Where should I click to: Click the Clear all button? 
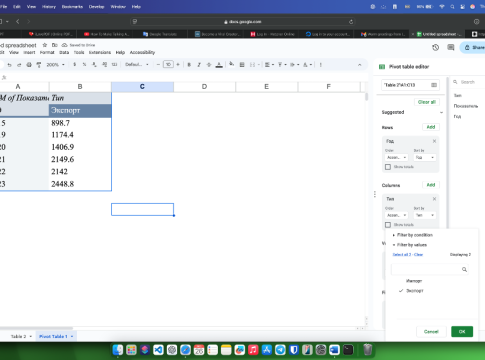point(427,102)
